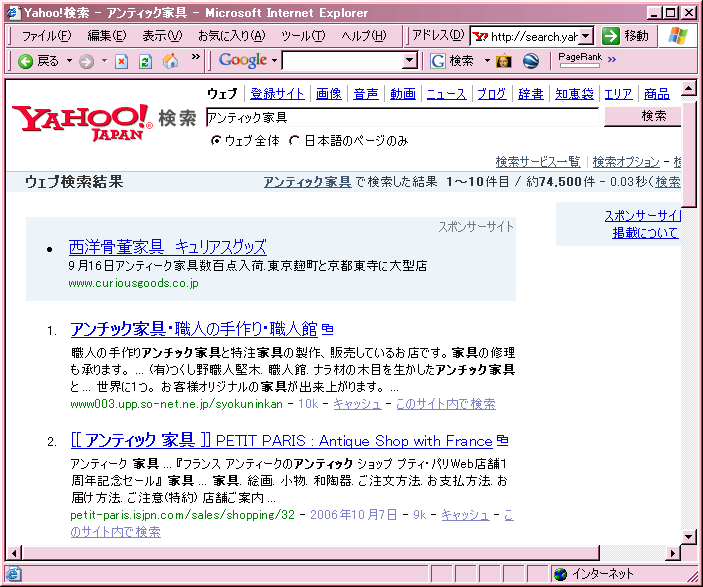Switch to the 知恵袋 search tab
The height and width of the screenshot is (587, 703).
(574, 94)
